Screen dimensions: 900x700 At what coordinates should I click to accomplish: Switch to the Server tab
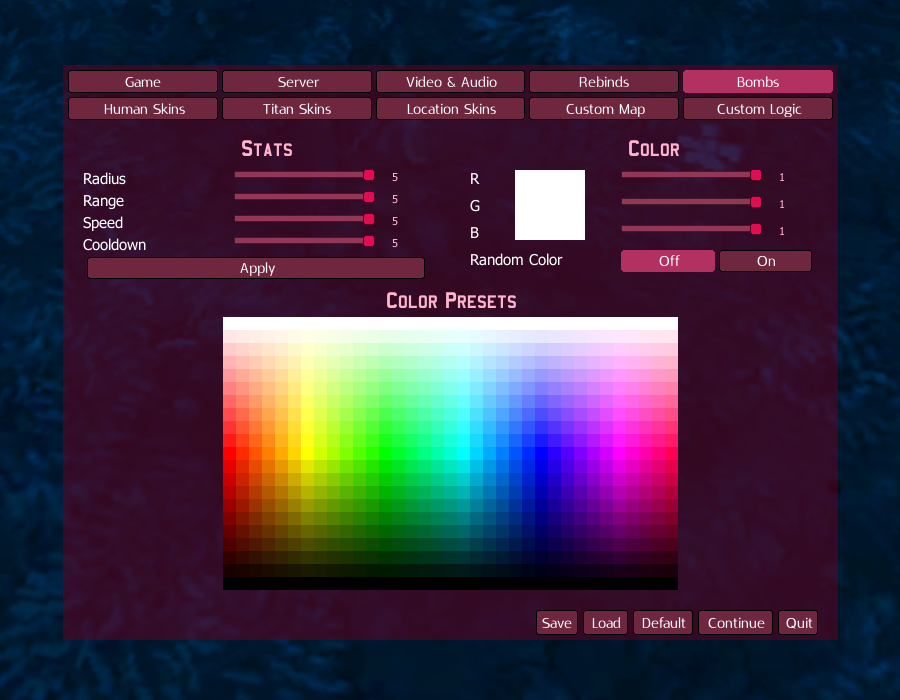point(297,81)
